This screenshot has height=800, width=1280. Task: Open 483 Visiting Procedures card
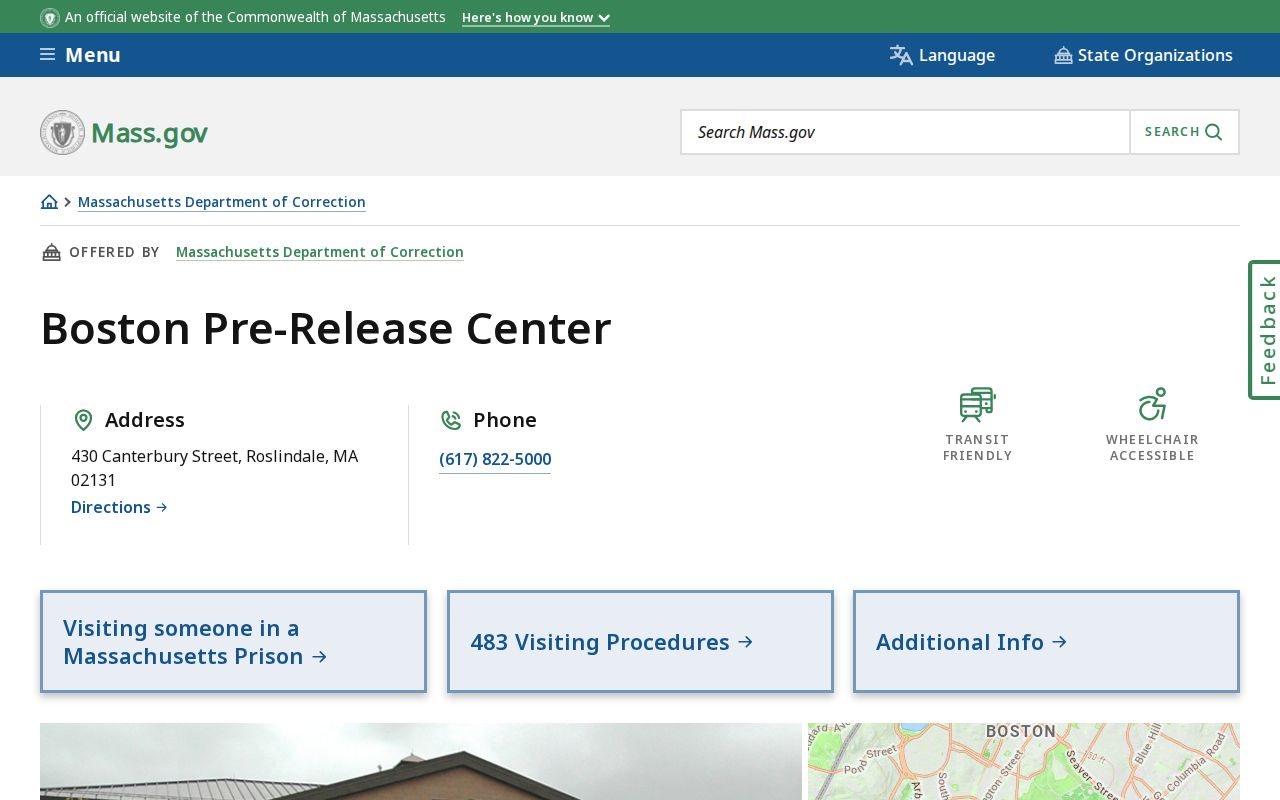pos(640,642)
